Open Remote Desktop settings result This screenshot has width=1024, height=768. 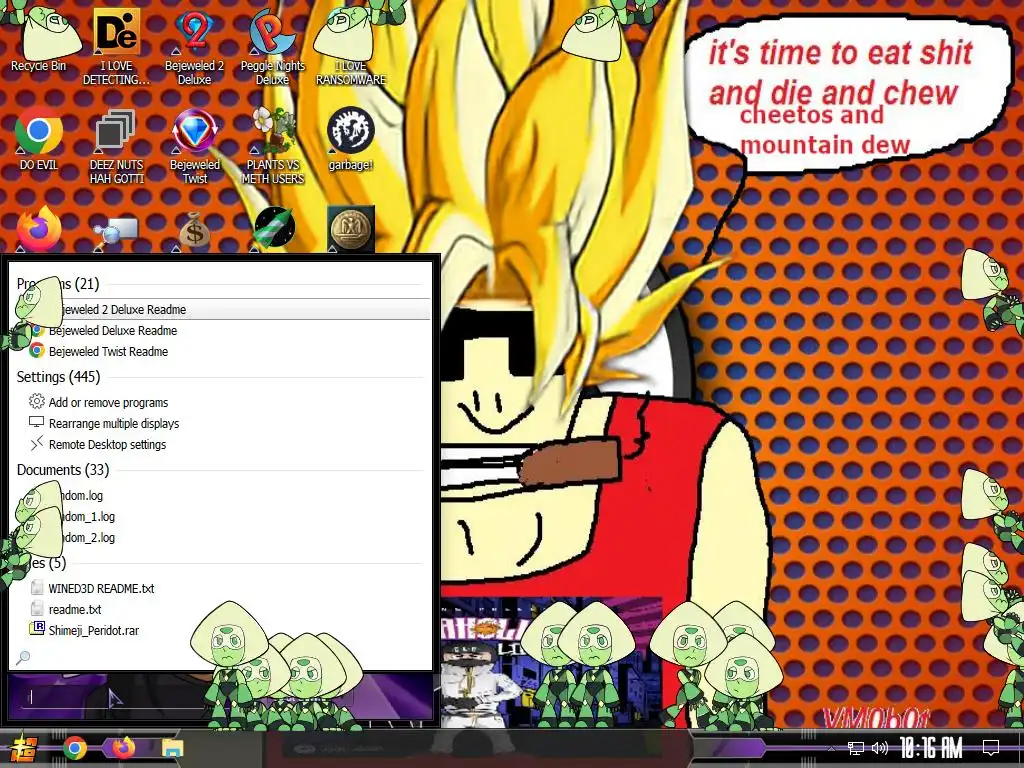click(223, 444)
